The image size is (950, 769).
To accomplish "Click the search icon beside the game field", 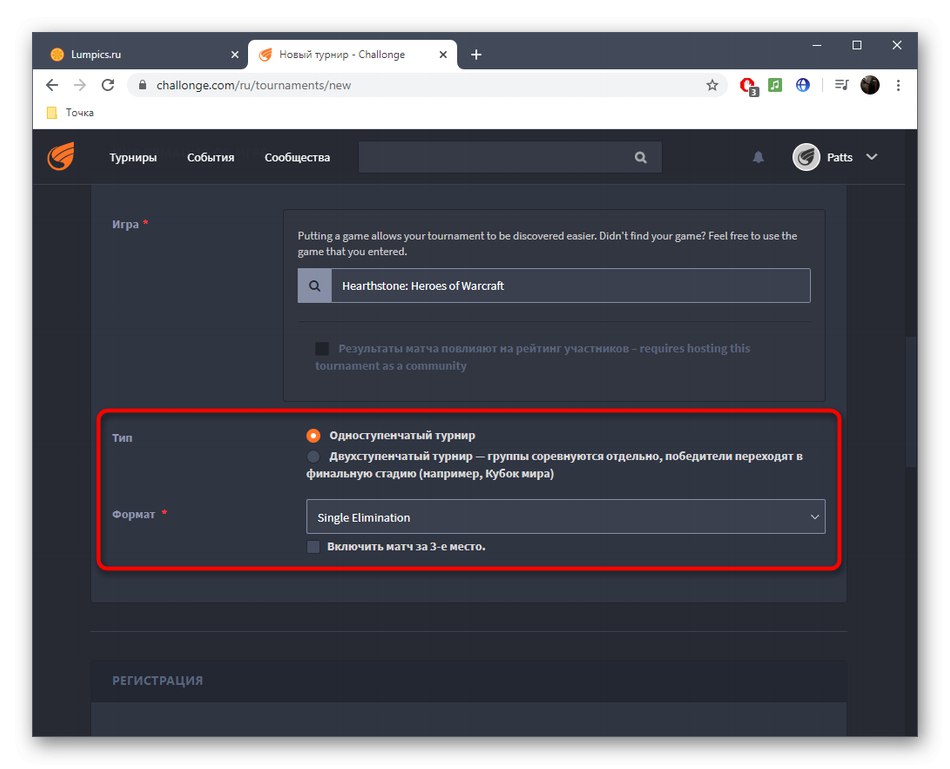I will (313, 285).
